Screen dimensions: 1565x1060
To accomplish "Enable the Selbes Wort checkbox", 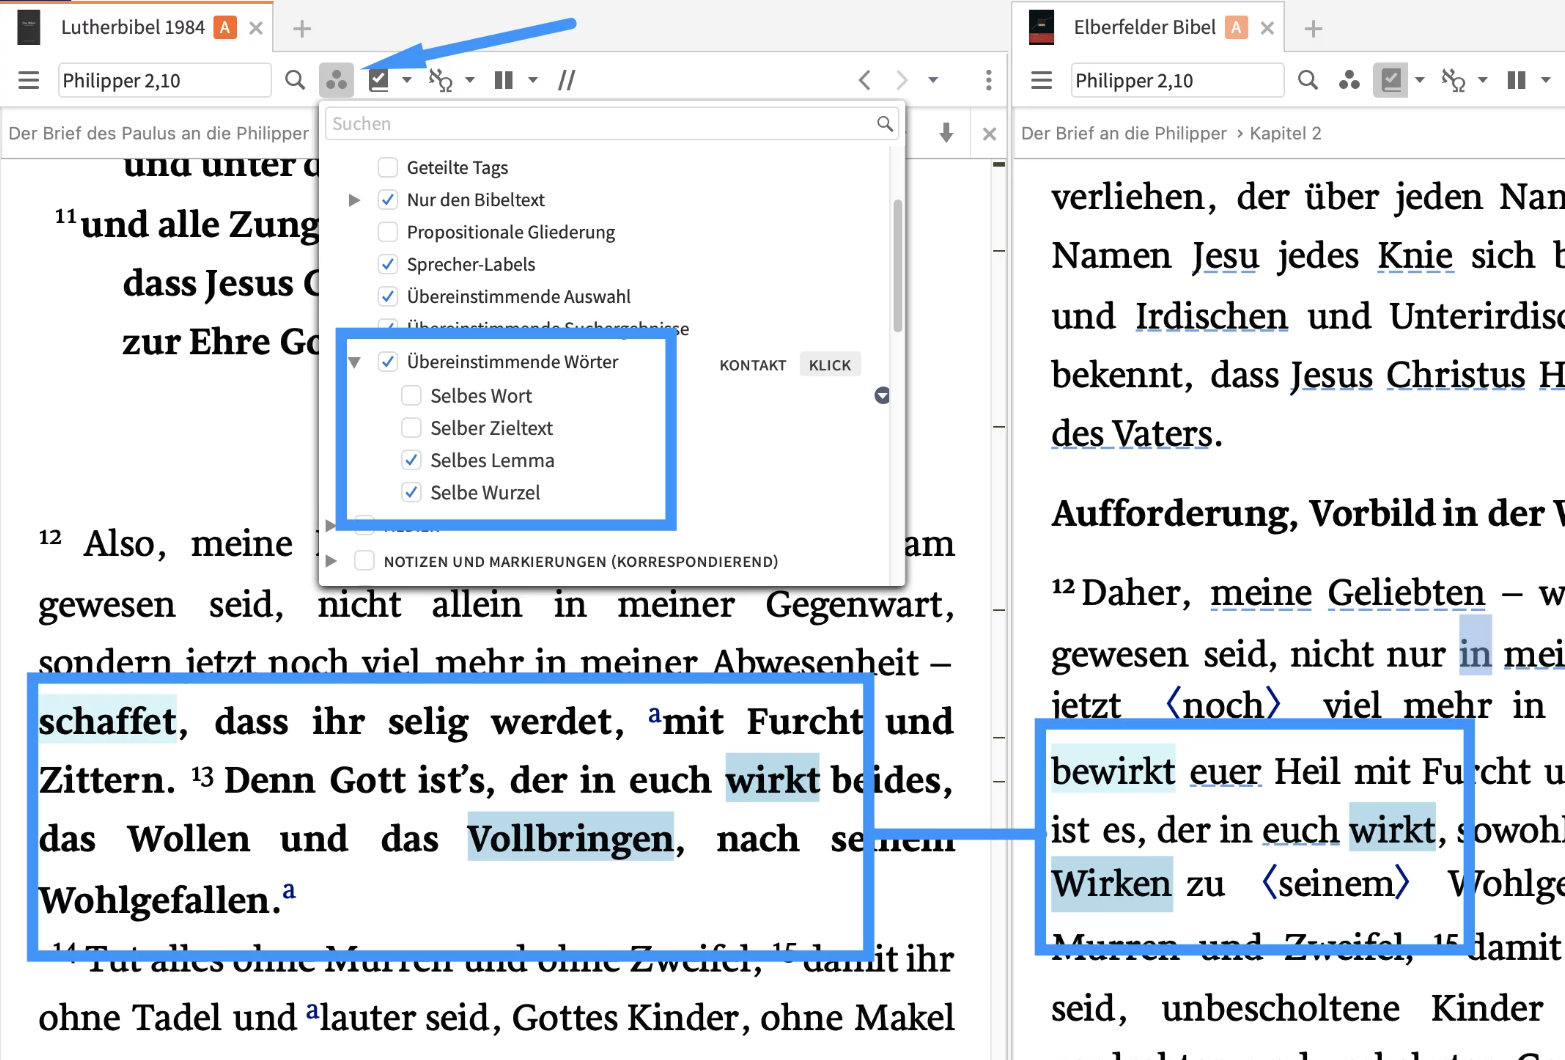I will point(411,396).
